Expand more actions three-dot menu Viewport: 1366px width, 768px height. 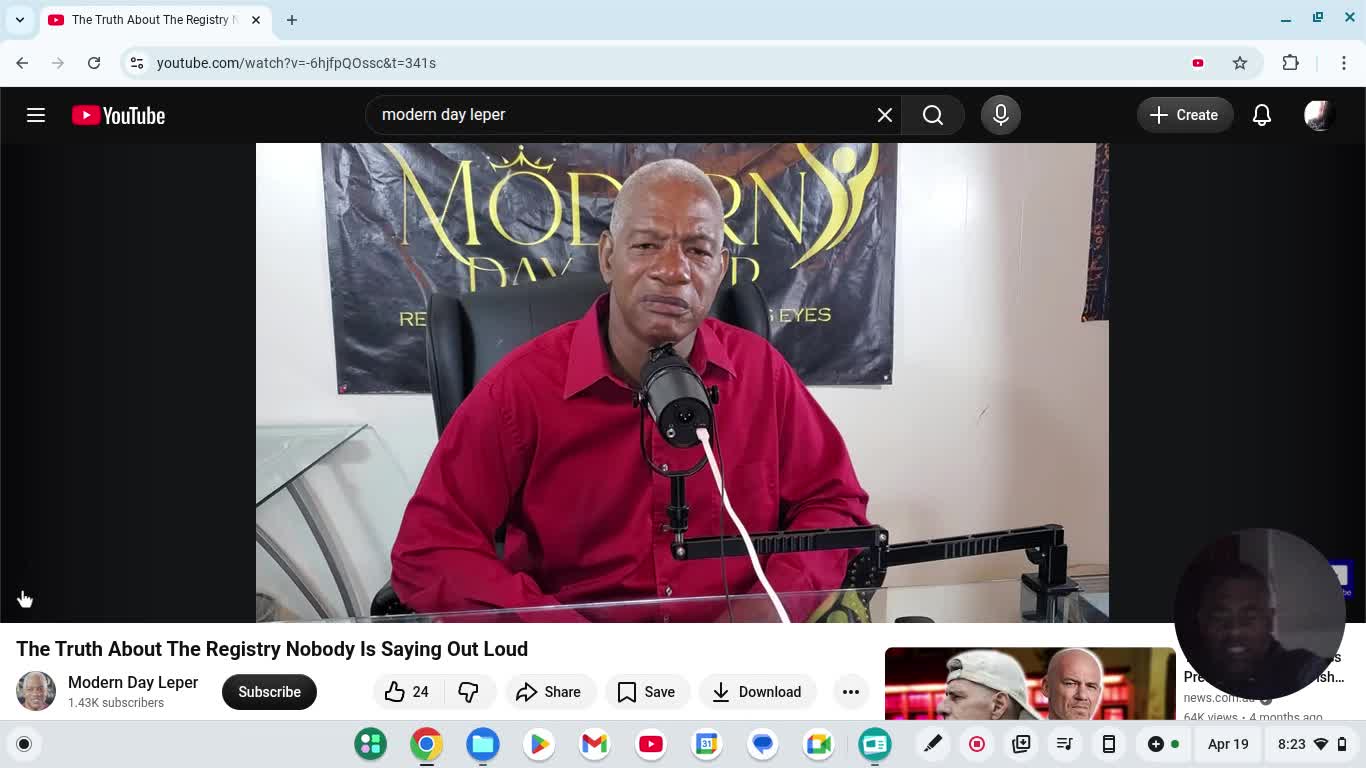850,692
